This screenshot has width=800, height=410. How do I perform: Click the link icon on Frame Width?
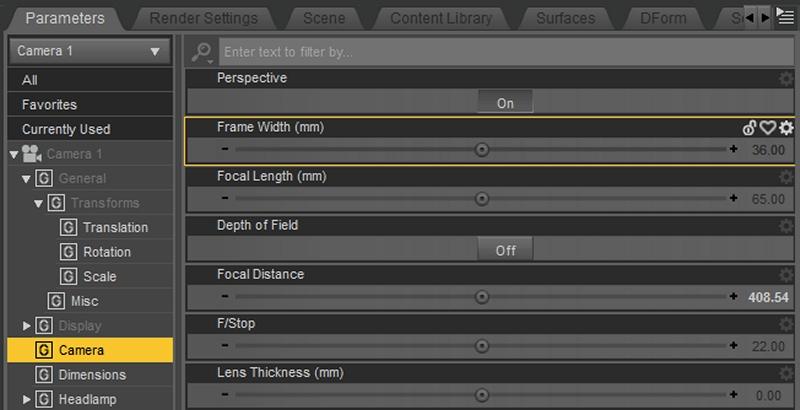[750, 127]
